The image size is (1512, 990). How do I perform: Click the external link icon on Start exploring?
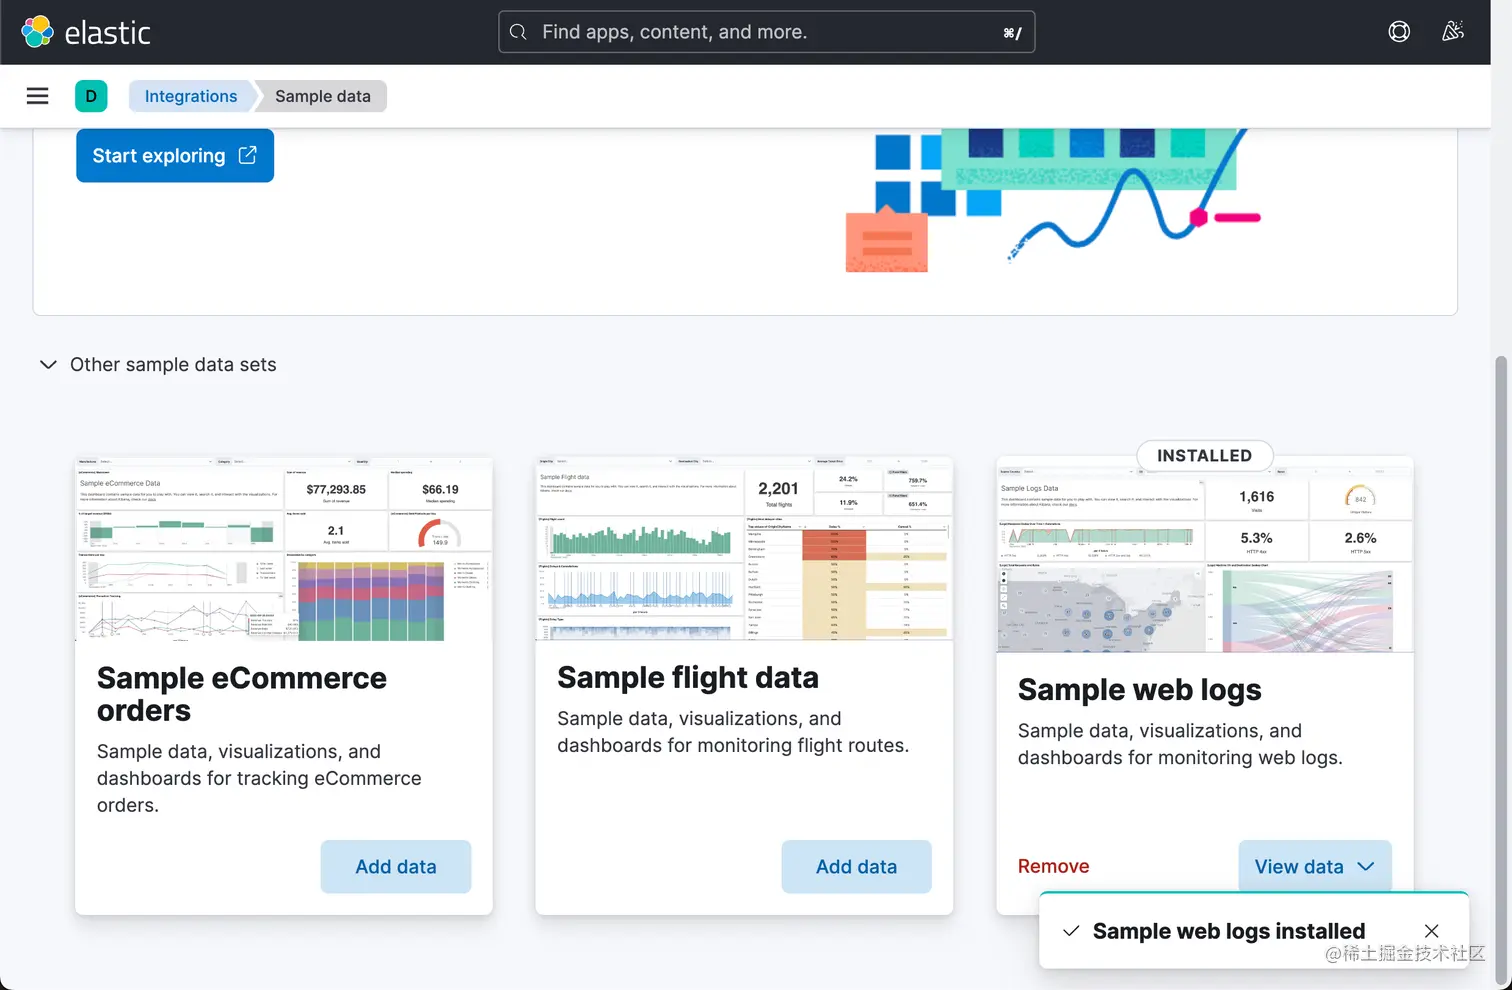click(247, 155)
